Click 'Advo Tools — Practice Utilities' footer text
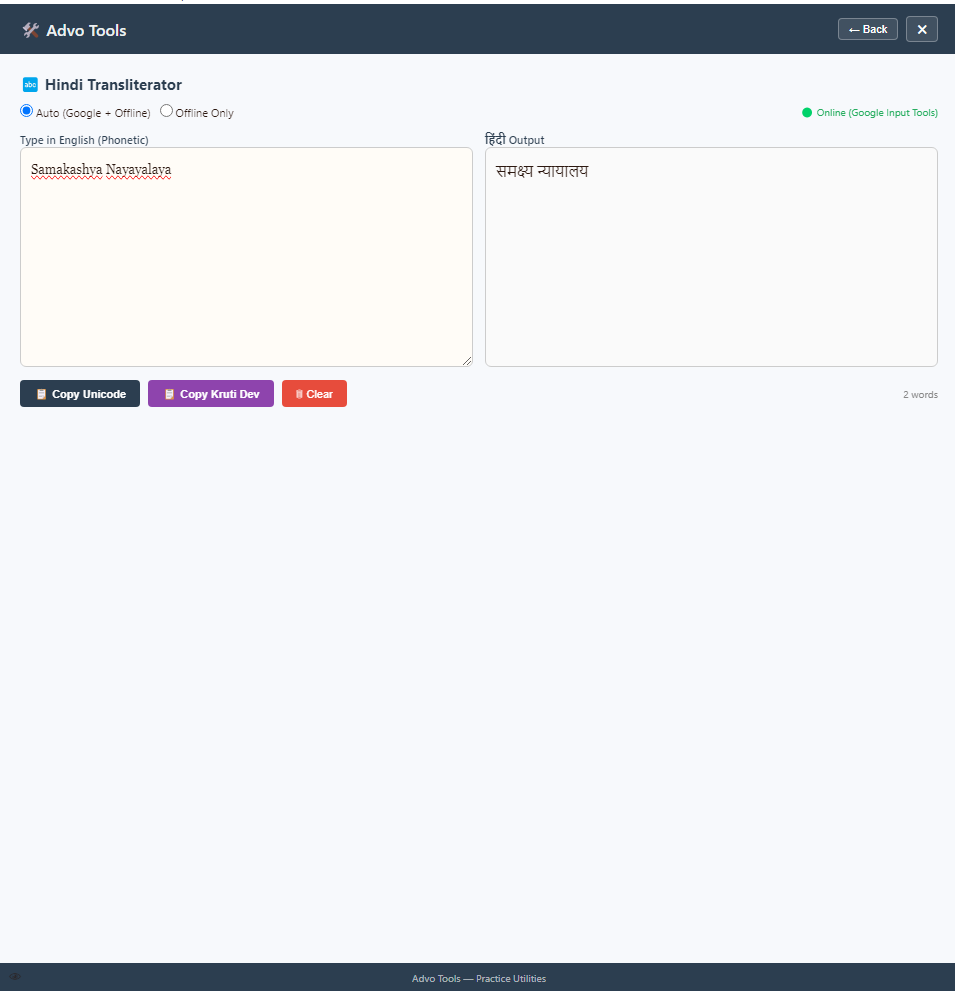This screenshot has height=991, width=955. pyautogui.click(x=478, y=978)
